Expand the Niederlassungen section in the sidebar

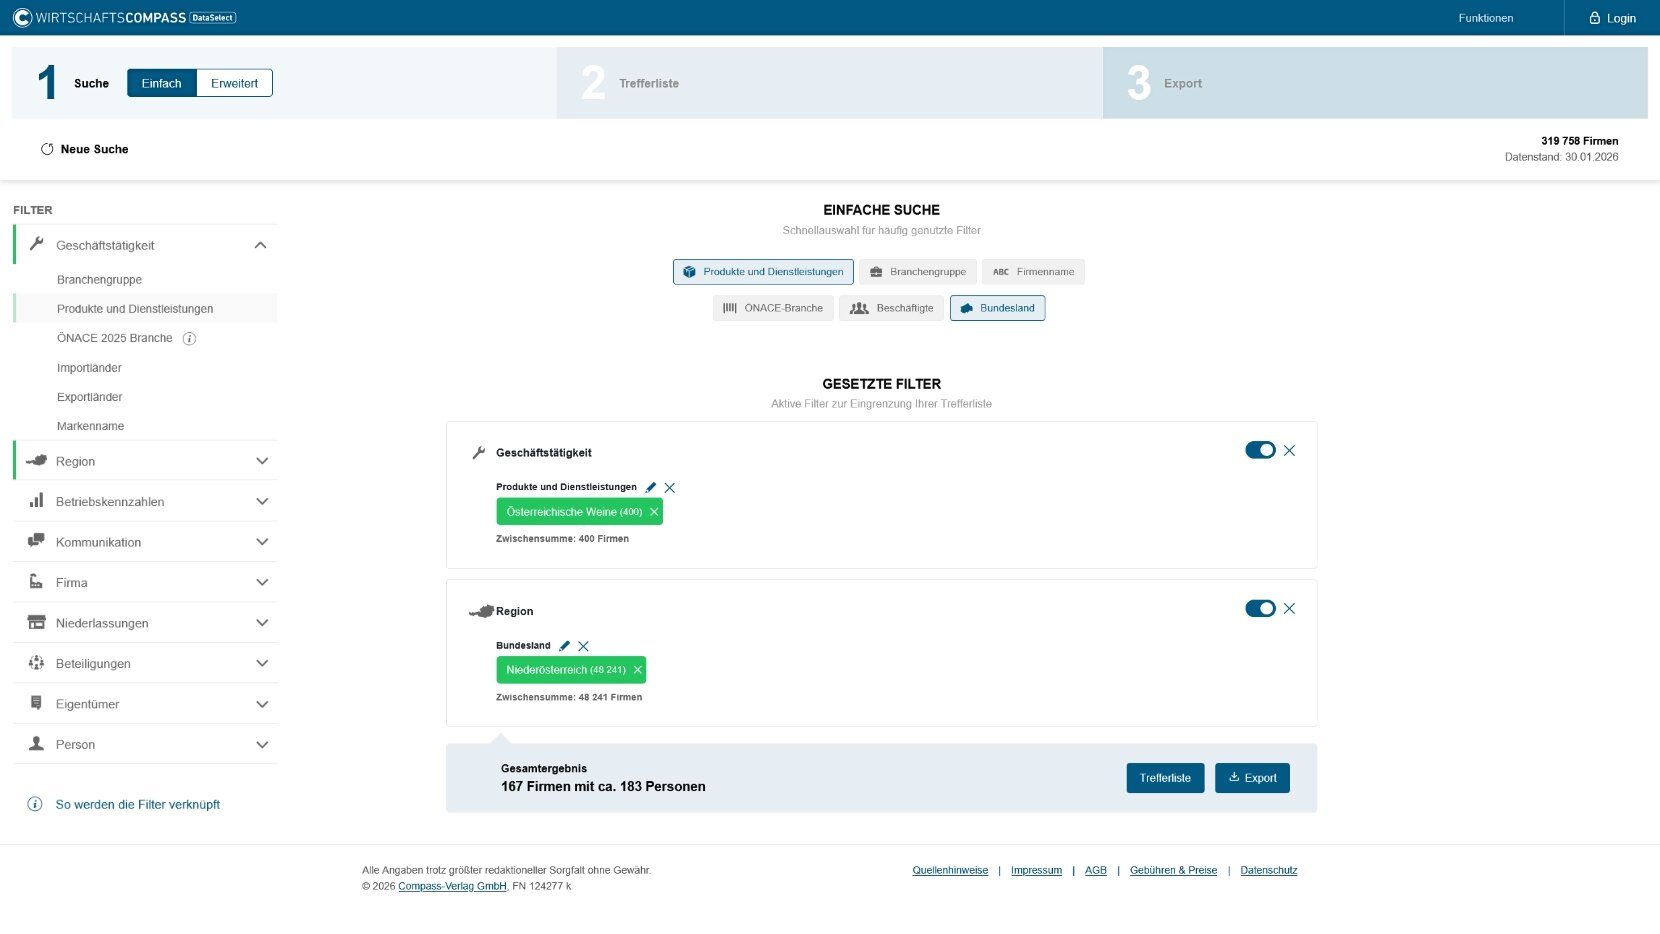[x=262, y=623]
